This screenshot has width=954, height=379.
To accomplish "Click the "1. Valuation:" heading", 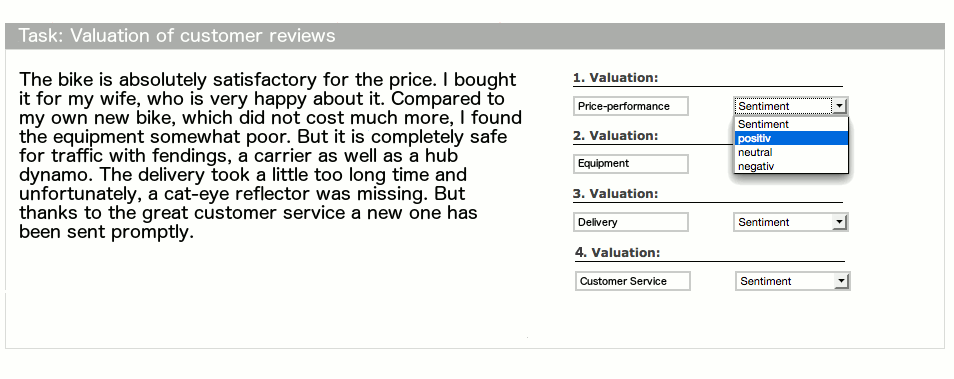I will 615,78.
